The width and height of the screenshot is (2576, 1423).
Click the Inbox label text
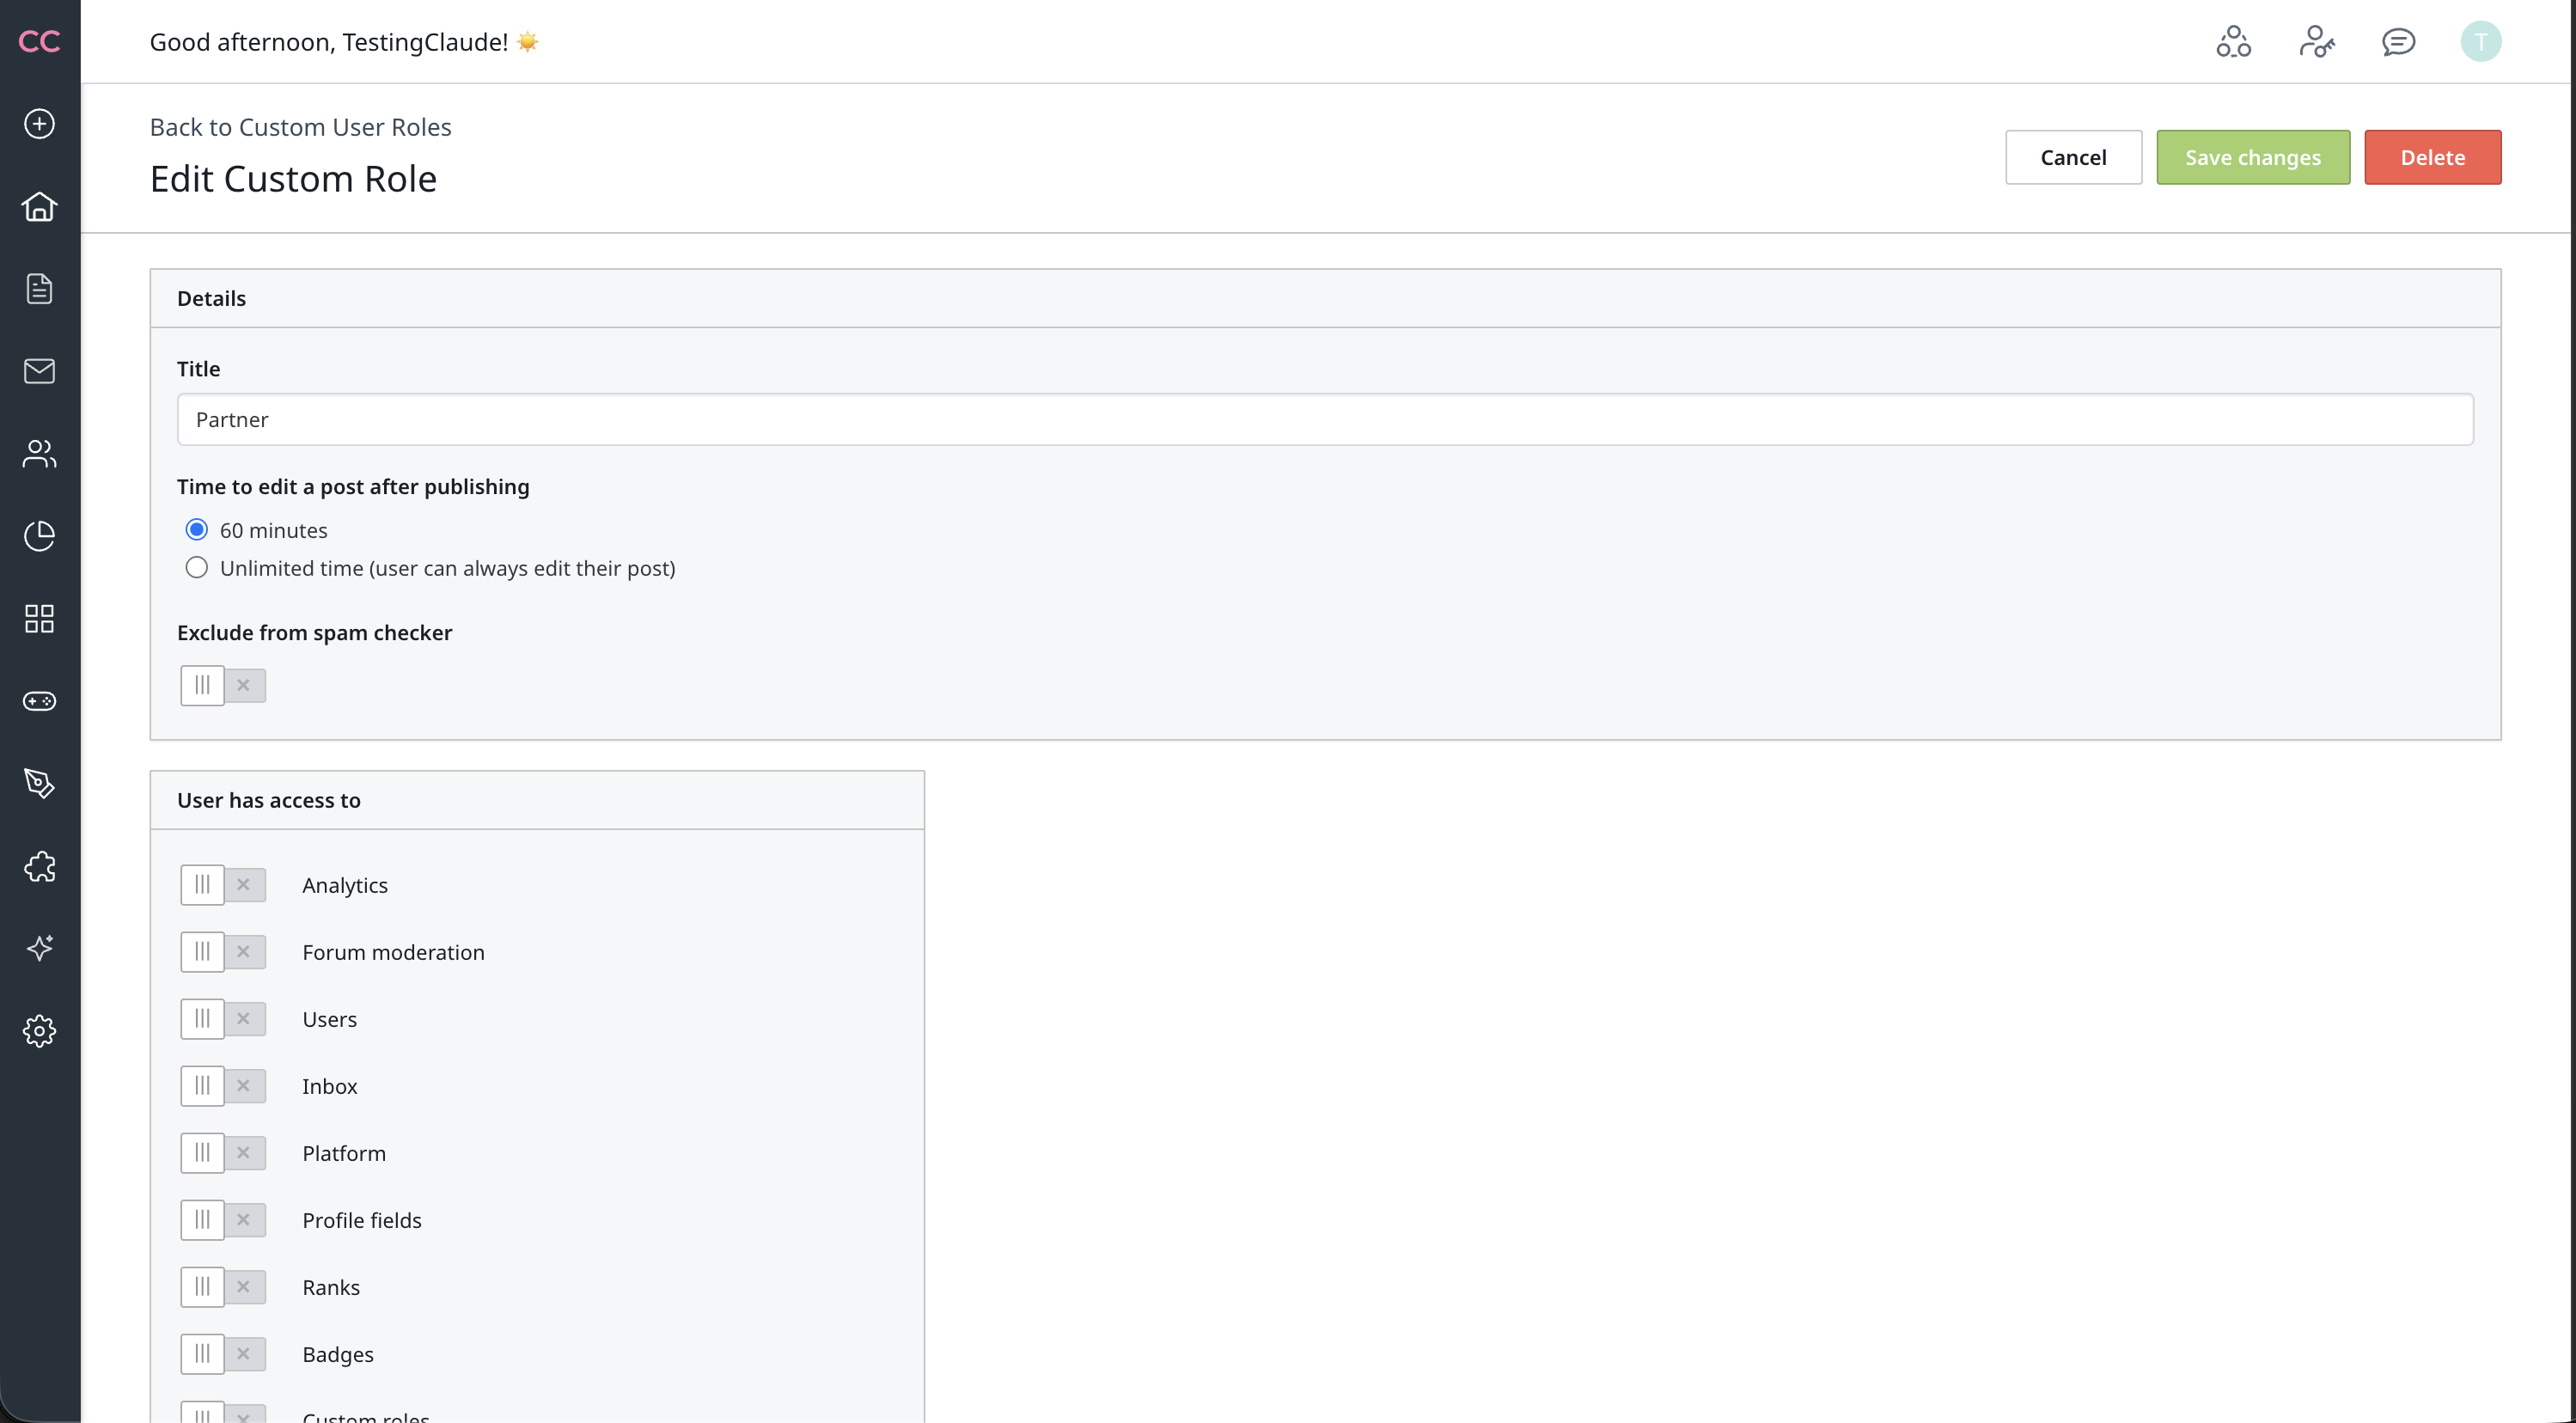tap(330, 1086)
